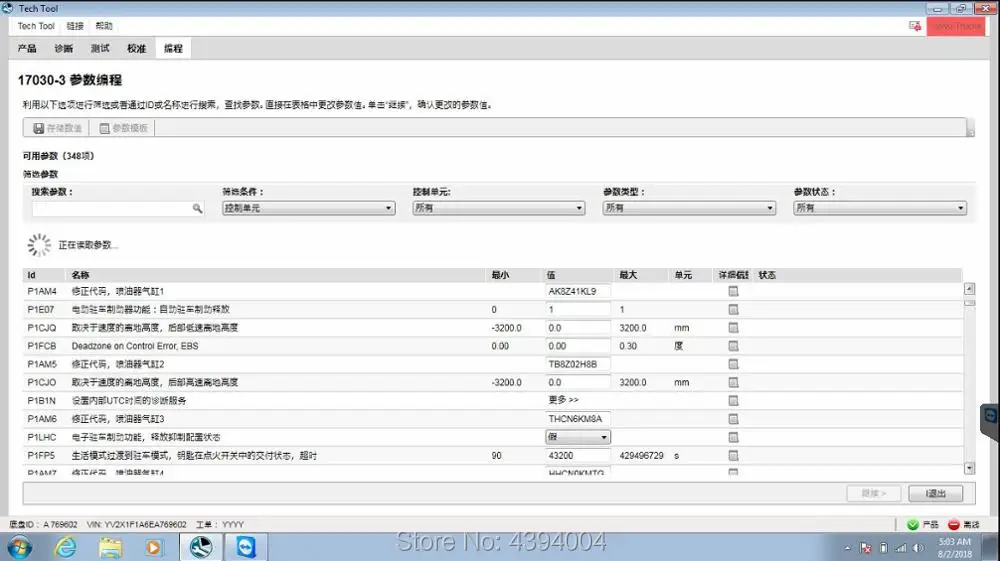Open the 帮助 menu

point(104,26)
